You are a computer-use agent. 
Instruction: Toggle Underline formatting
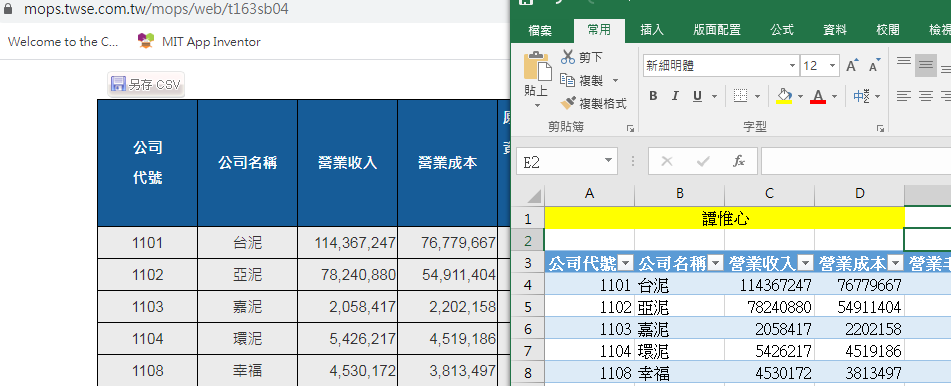[x=697, y=96]
